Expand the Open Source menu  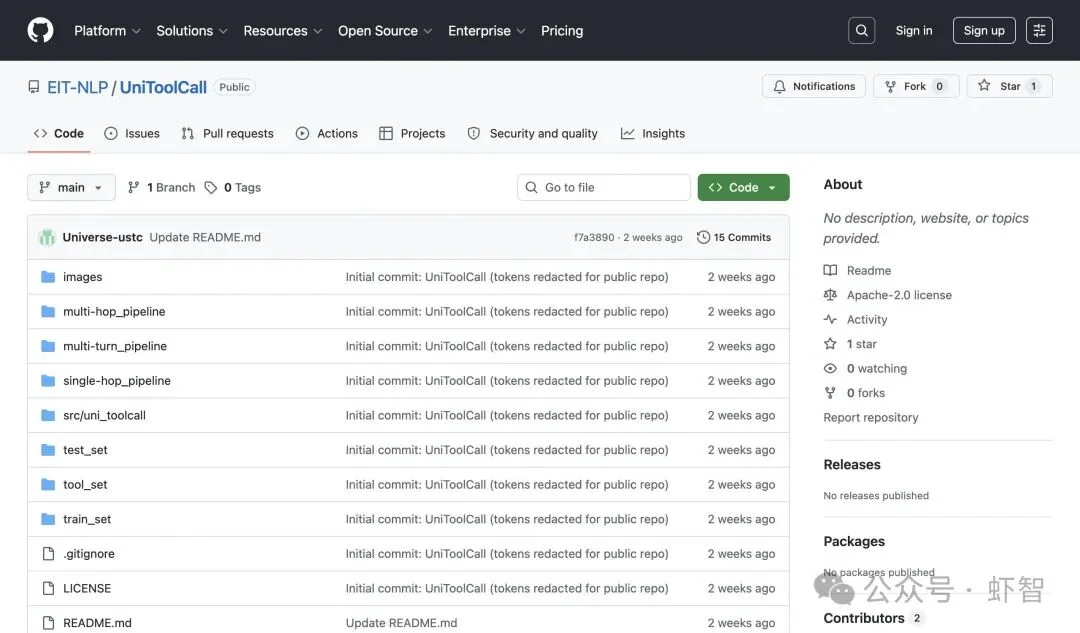[x=384, y=31]
